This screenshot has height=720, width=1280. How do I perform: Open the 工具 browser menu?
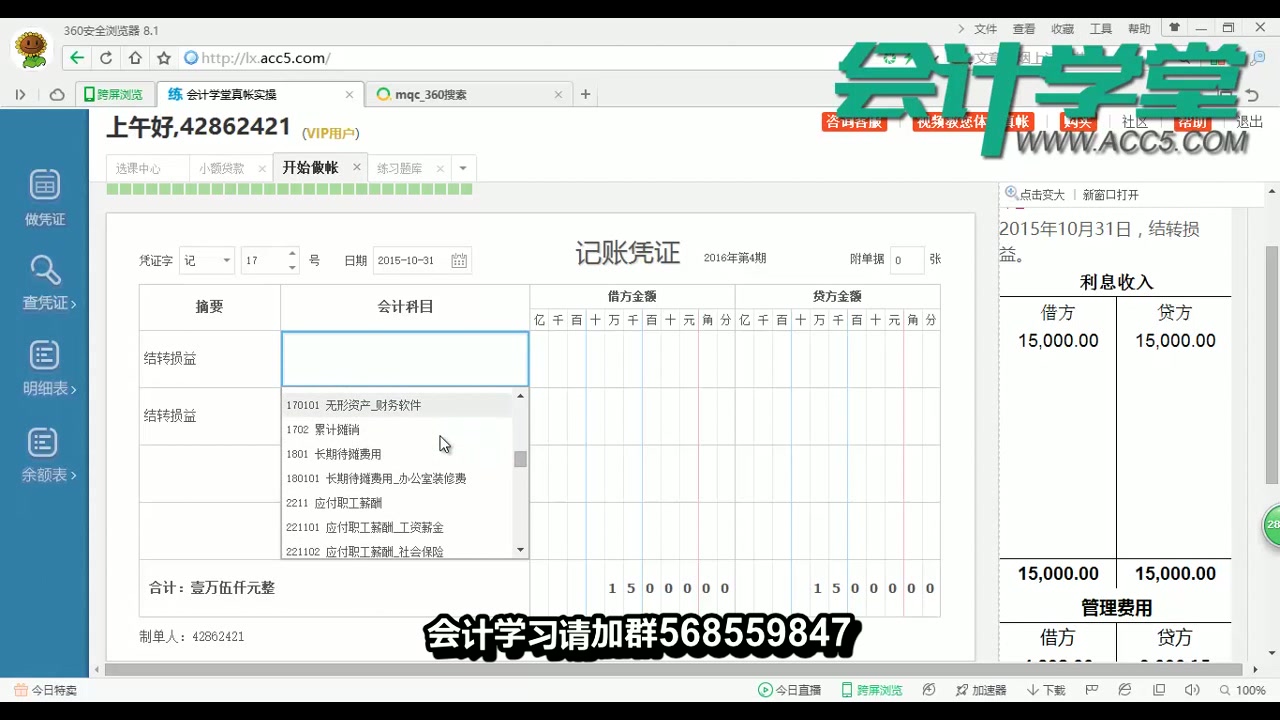(x=1101, y=29)
